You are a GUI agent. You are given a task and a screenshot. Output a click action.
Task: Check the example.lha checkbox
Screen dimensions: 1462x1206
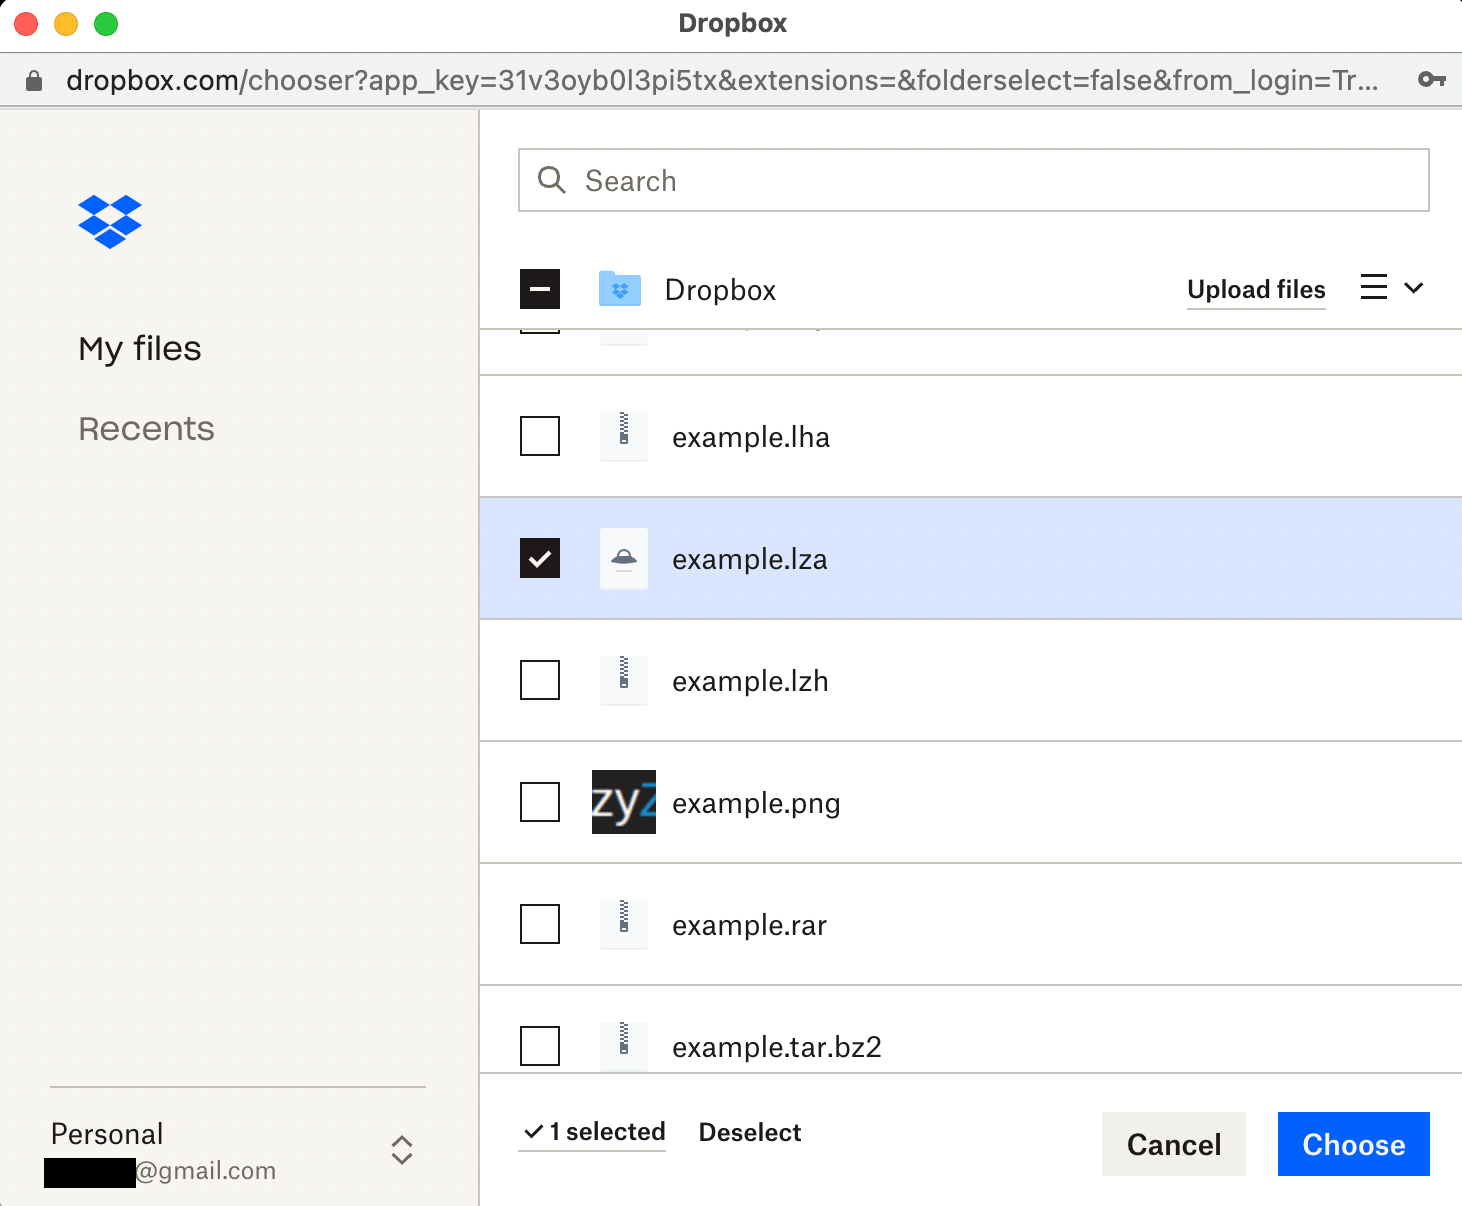(540, 436)
